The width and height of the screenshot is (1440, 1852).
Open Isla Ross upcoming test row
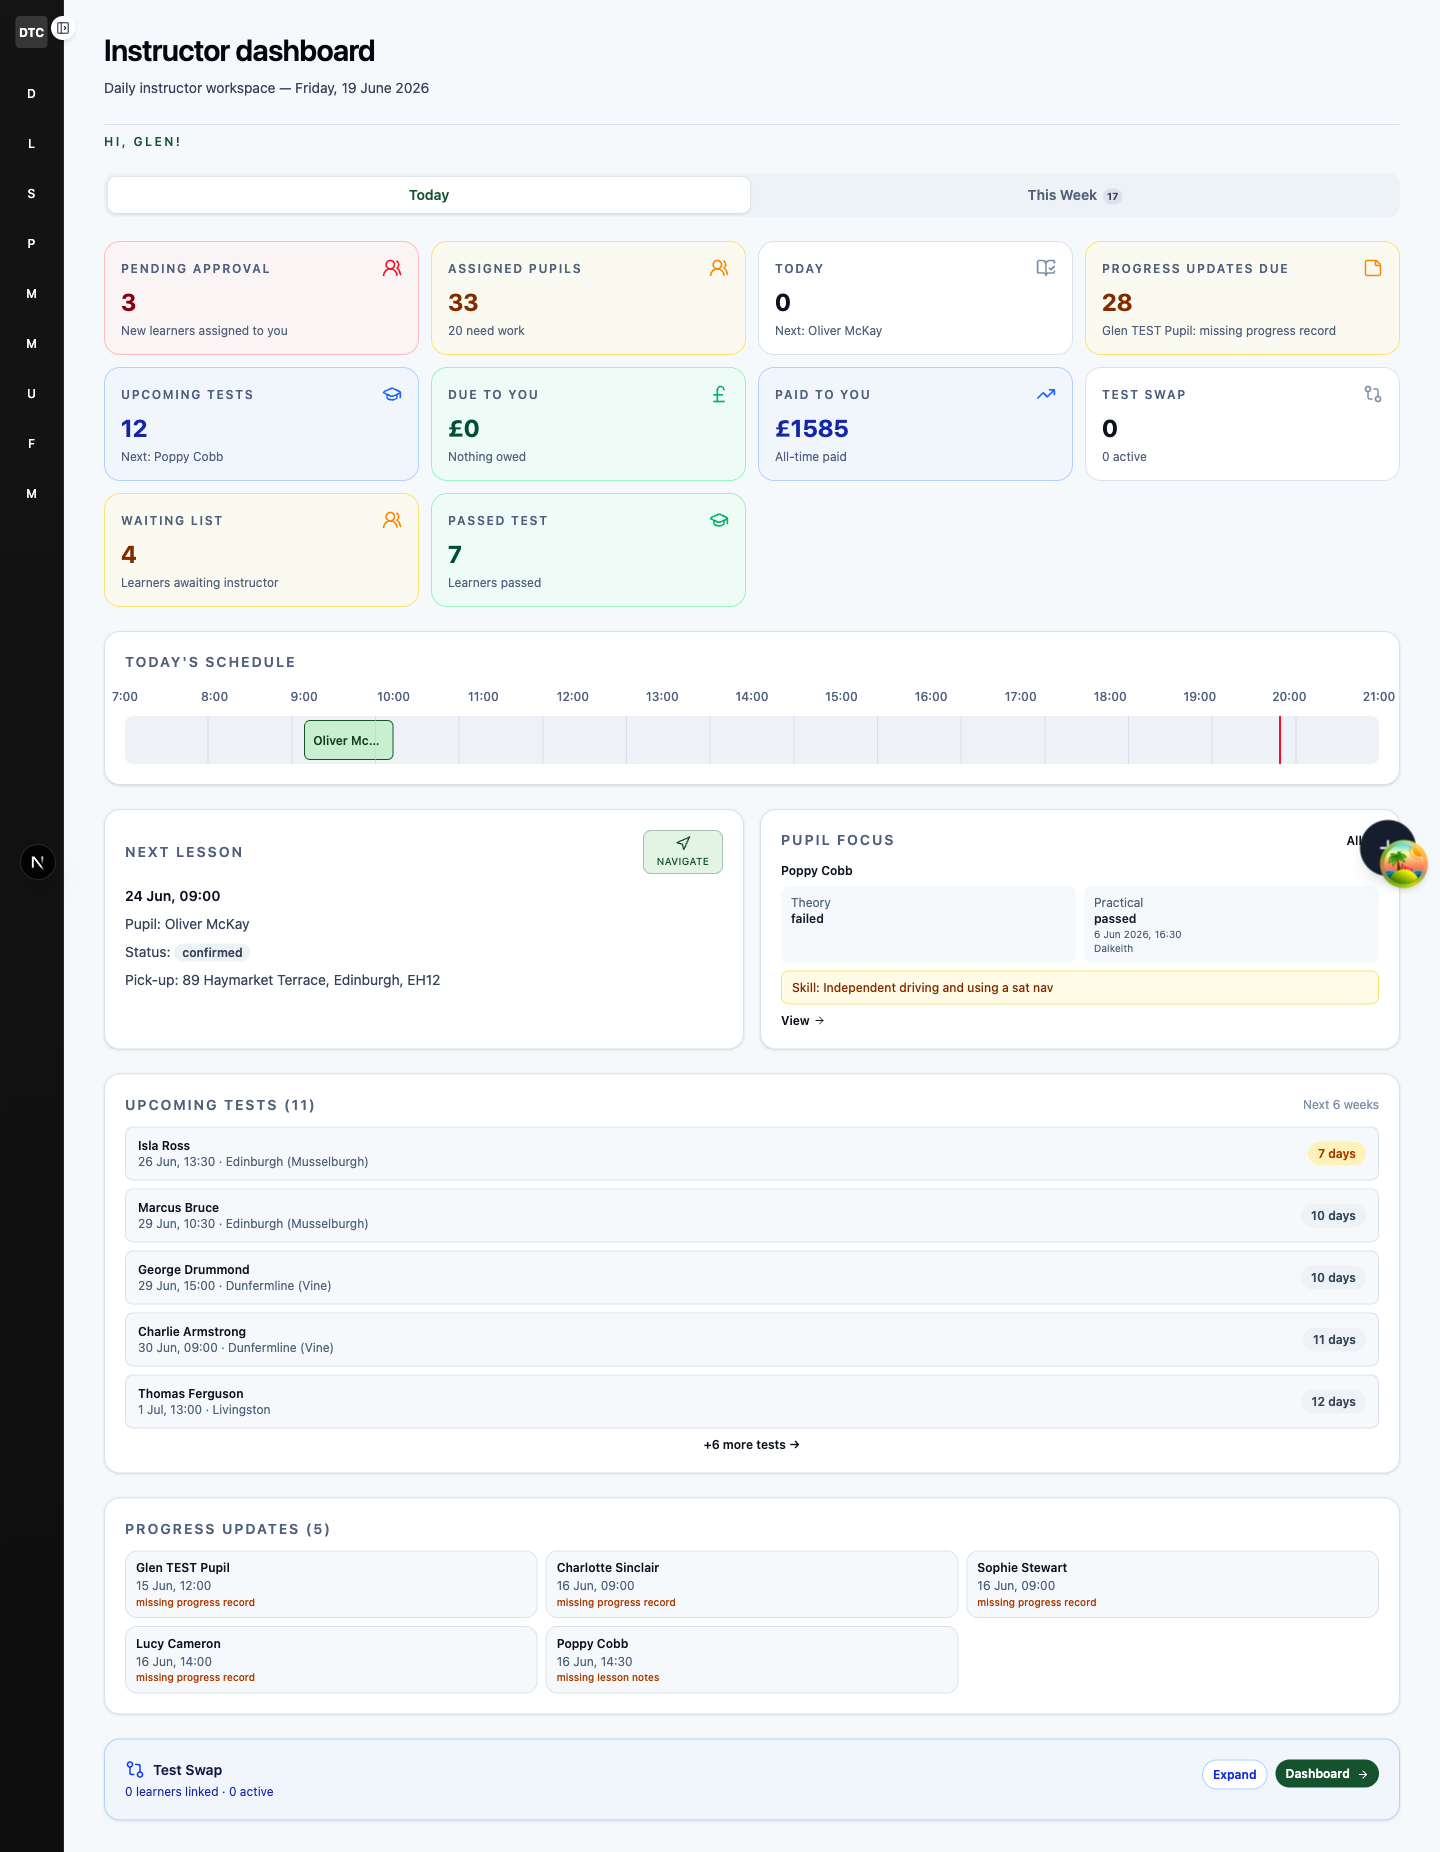pos(752,1154)
